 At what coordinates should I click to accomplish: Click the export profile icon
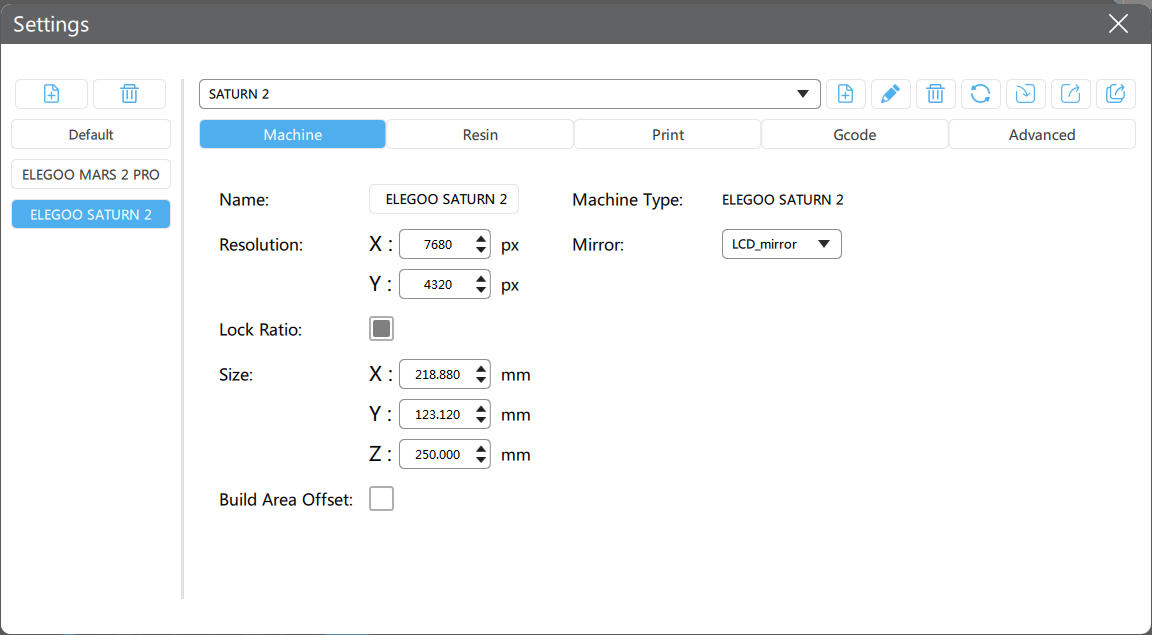click(x=1070, y=94)
